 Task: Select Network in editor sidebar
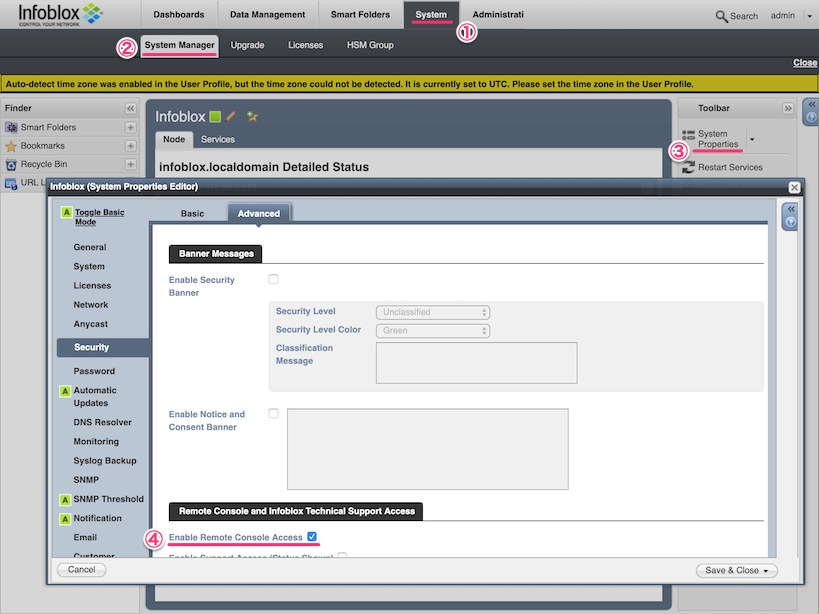click(x=91, y=304)
